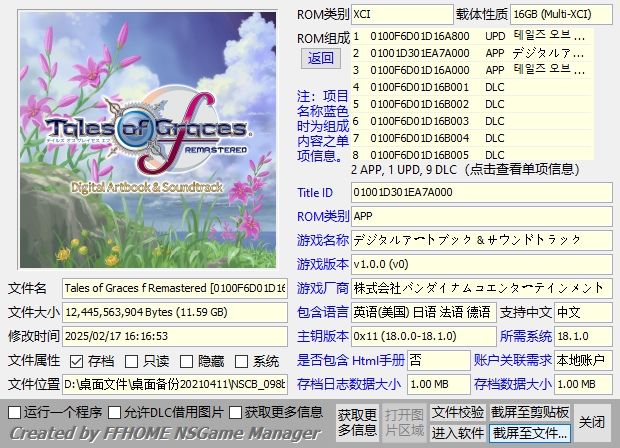This screenshot has height=448, width=620.
Task: Click the 存档数据大小 field 1.00 MB
Action: 584,384
